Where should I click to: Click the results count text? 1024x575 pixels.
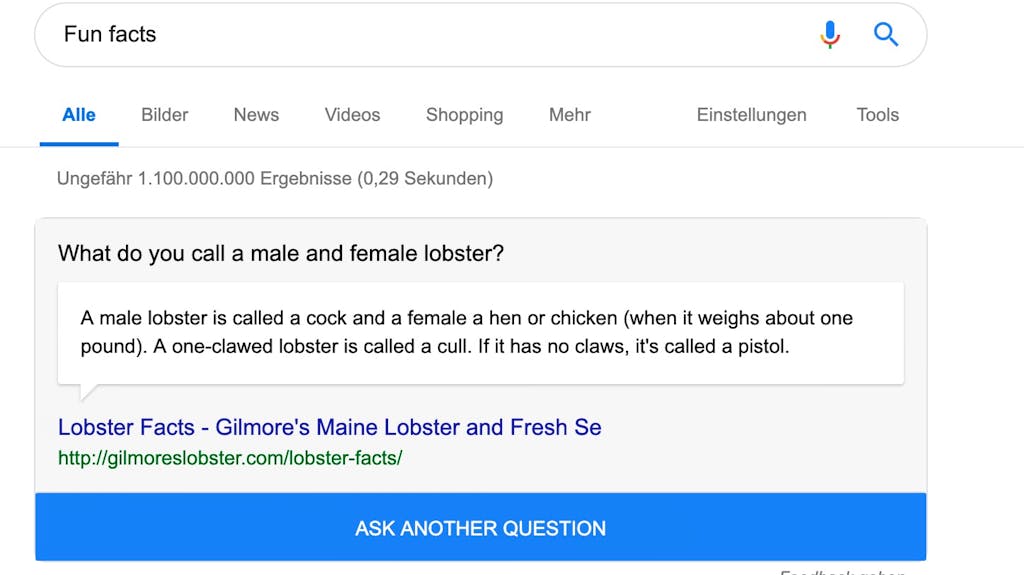(275, 178)
